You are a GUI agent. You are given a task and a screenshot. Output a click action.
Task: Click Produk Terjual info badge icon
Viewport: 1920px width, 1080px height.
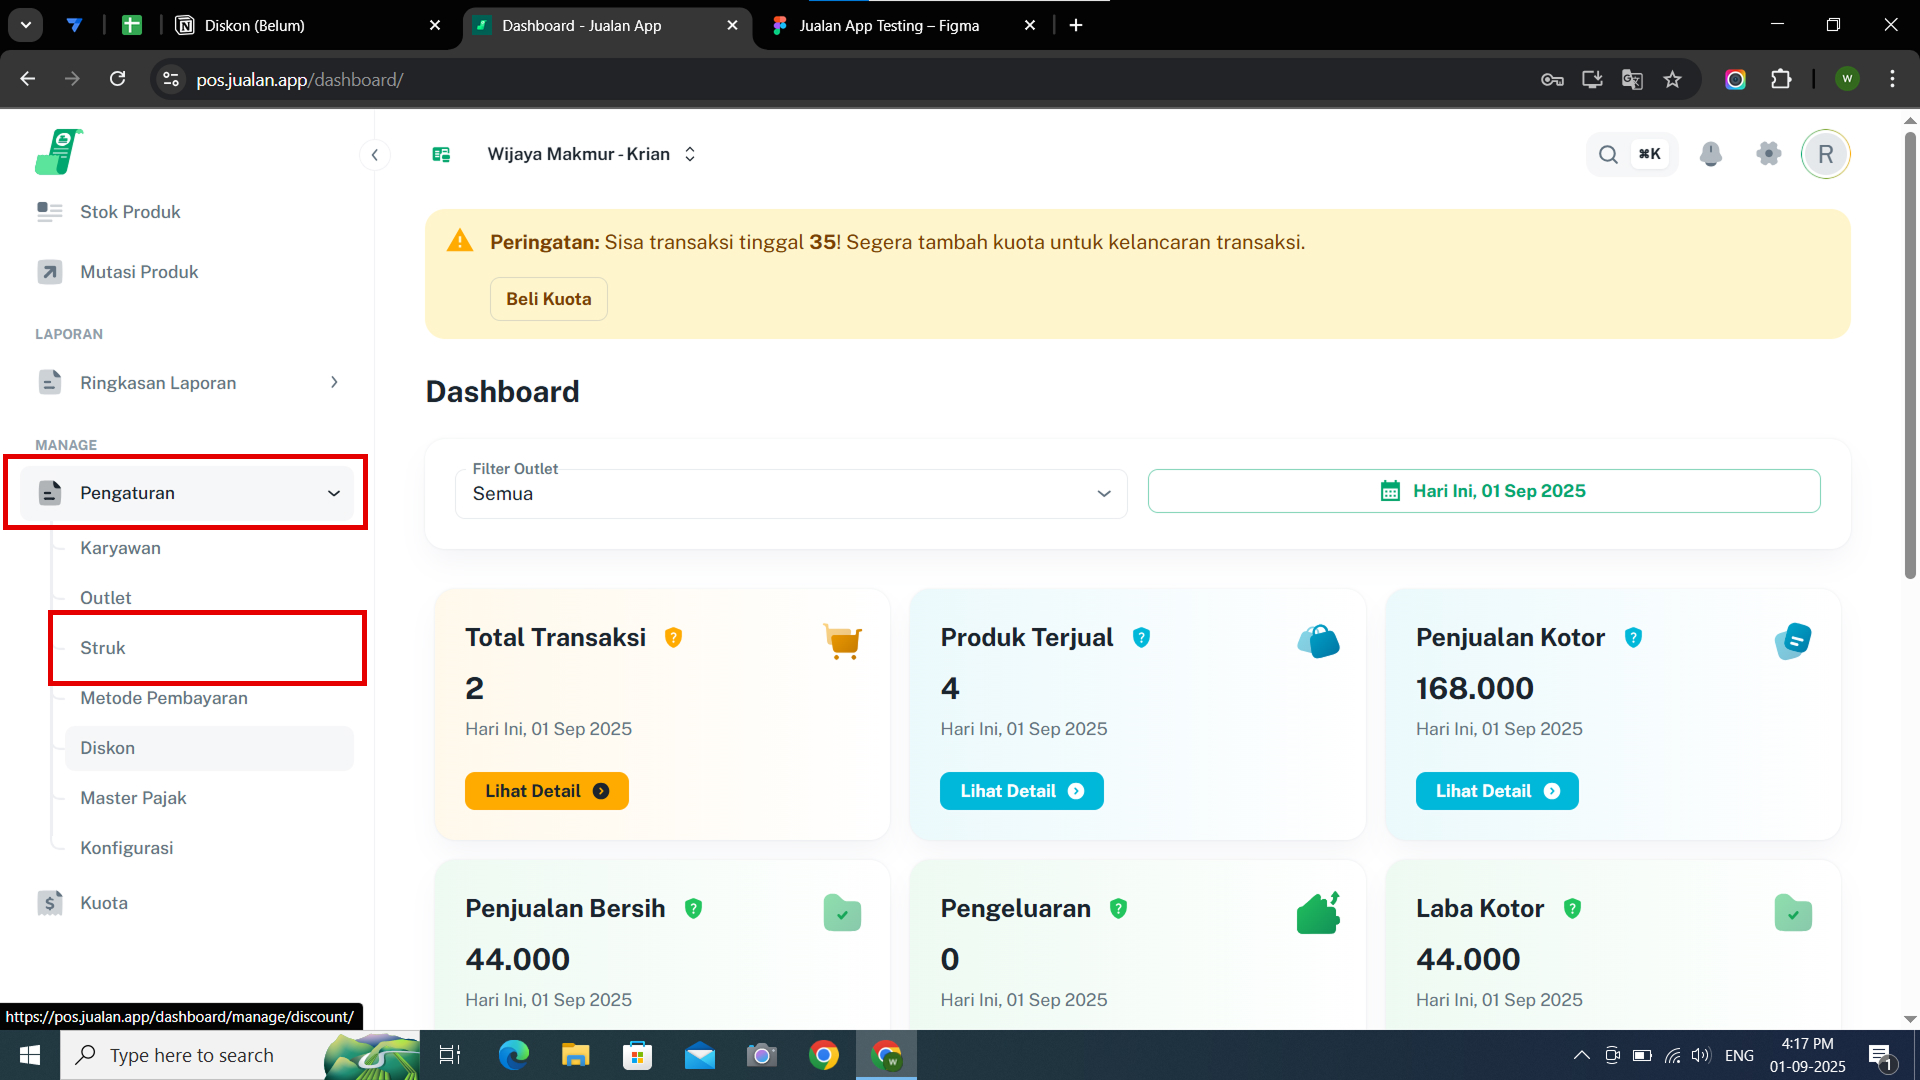click(x=1141, y=638)
